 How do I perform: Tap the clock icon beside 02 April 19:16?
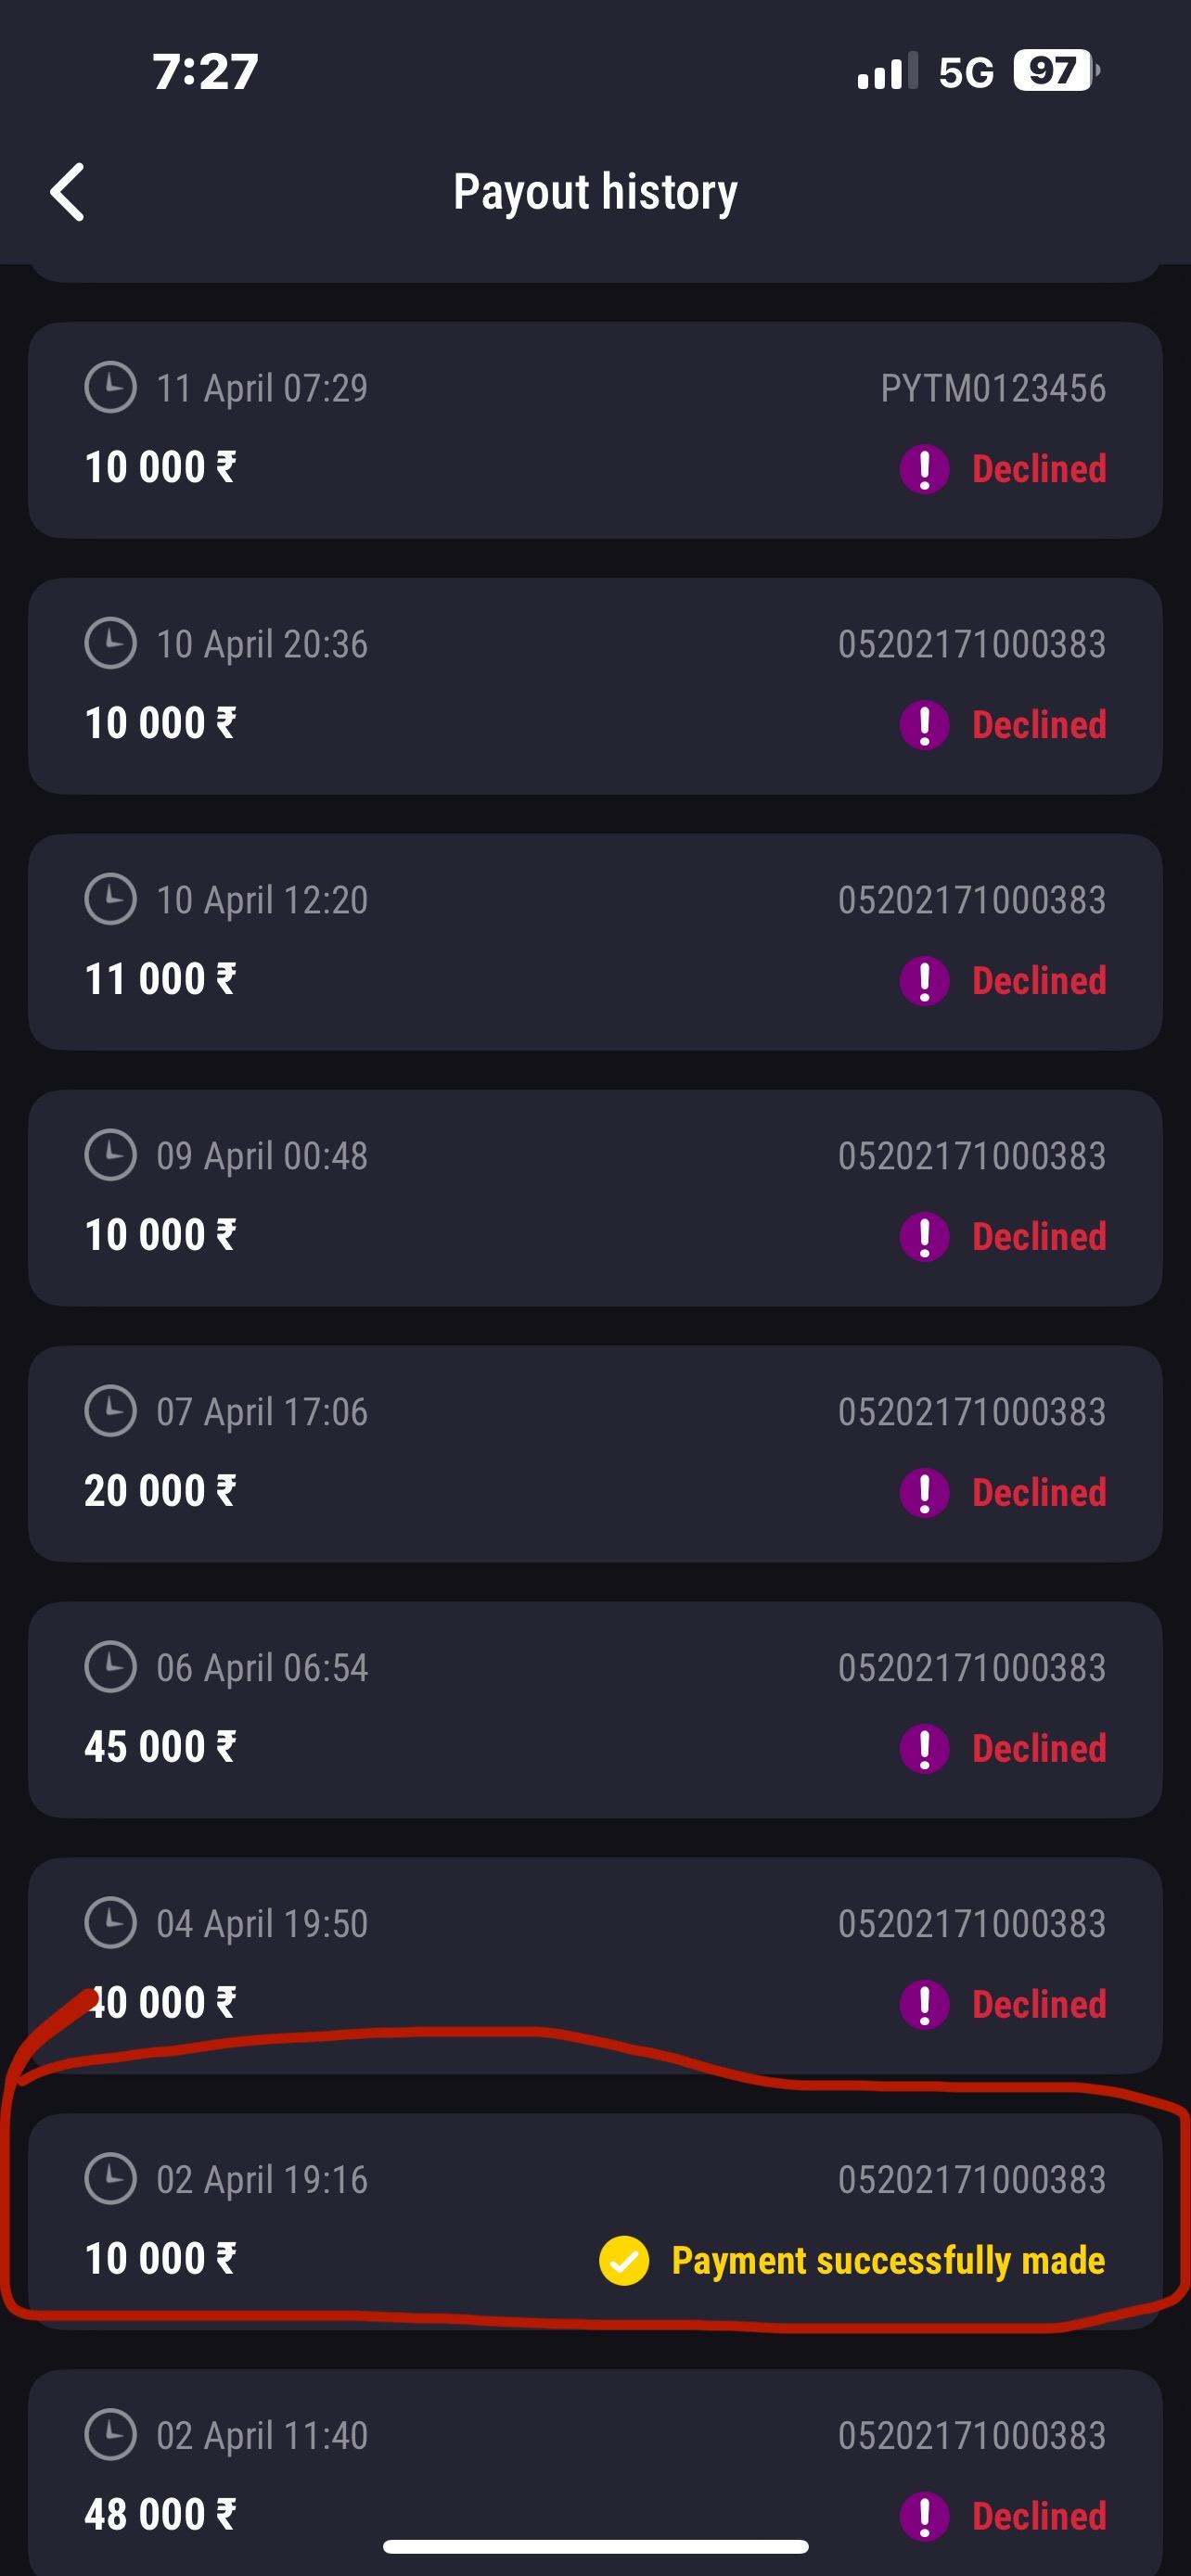(110, 2179)
